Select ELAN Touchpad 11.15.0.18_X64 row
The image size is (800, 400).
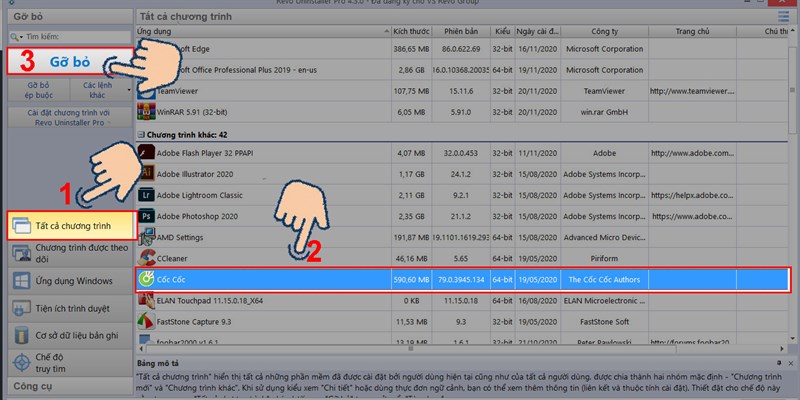[x=462, y=301]
